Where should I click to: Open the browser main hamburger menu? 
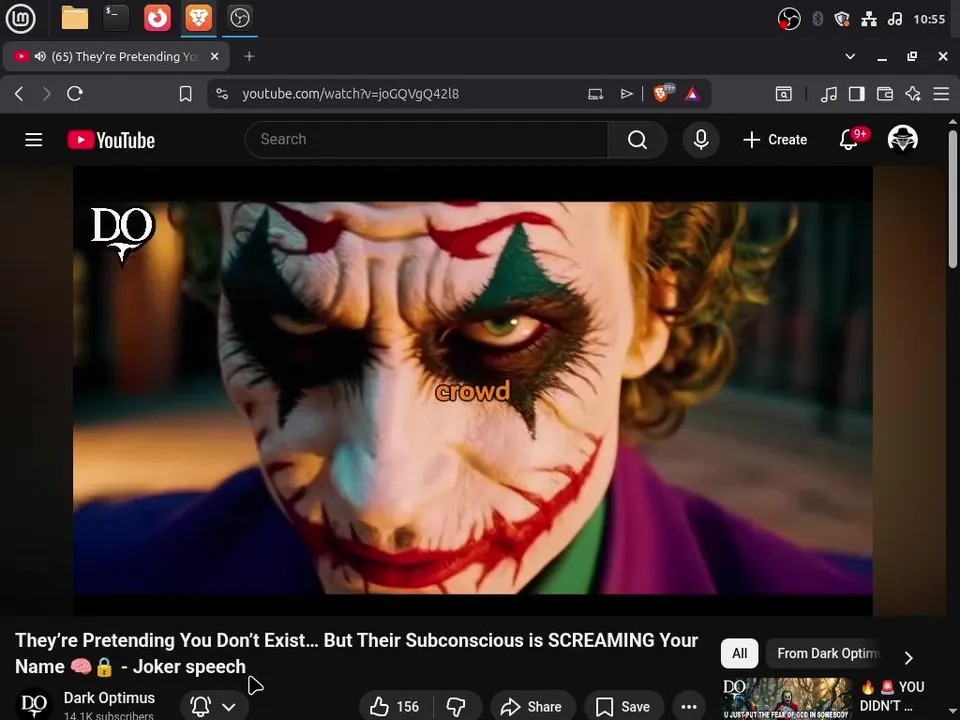[x=941, y=94]
